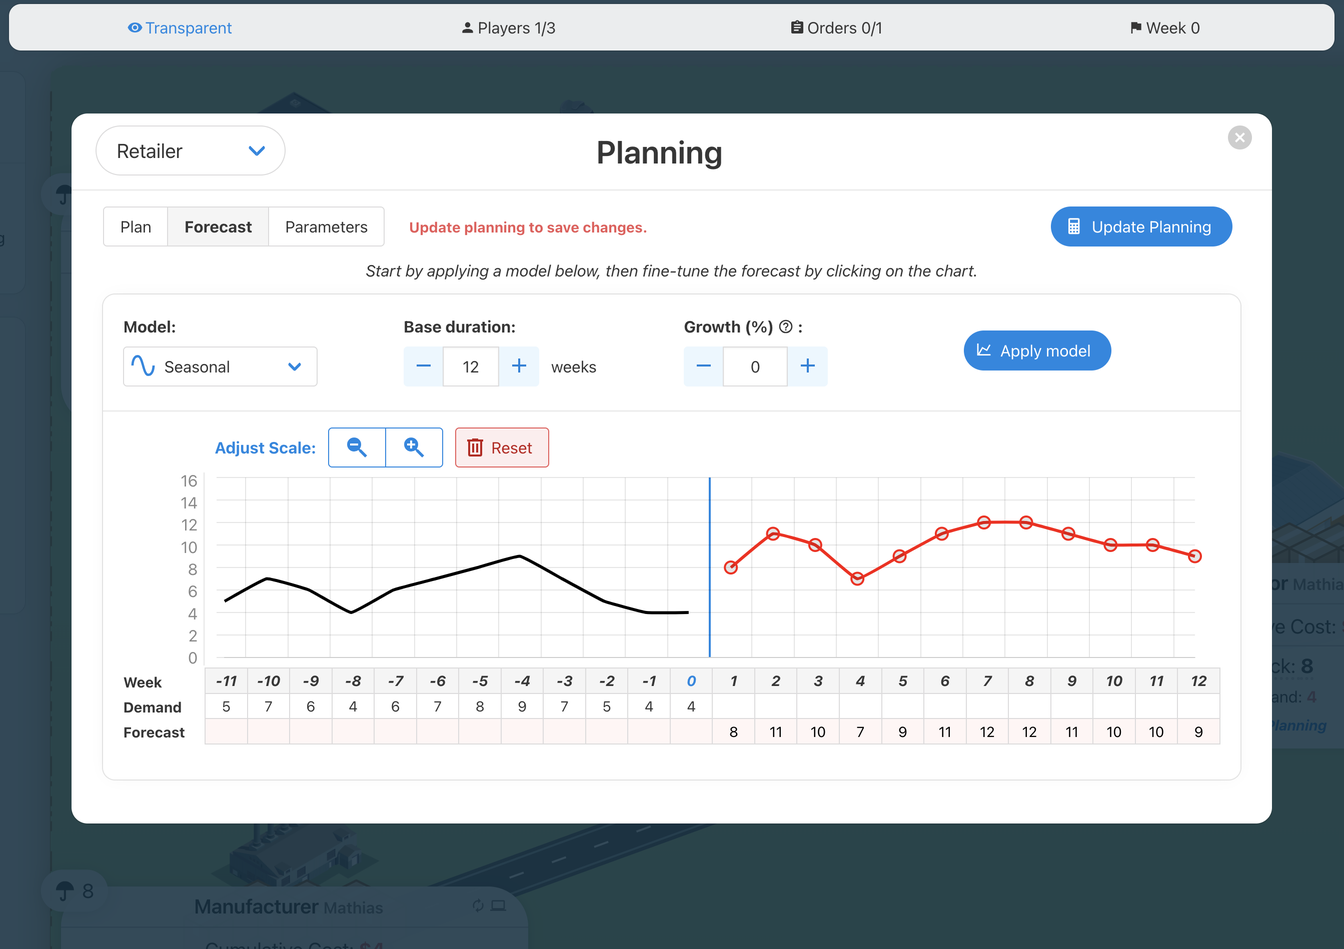Open the Orders 0/1 clipboard
Viewport: 1344px width, 949px height.
coord(836,28)
